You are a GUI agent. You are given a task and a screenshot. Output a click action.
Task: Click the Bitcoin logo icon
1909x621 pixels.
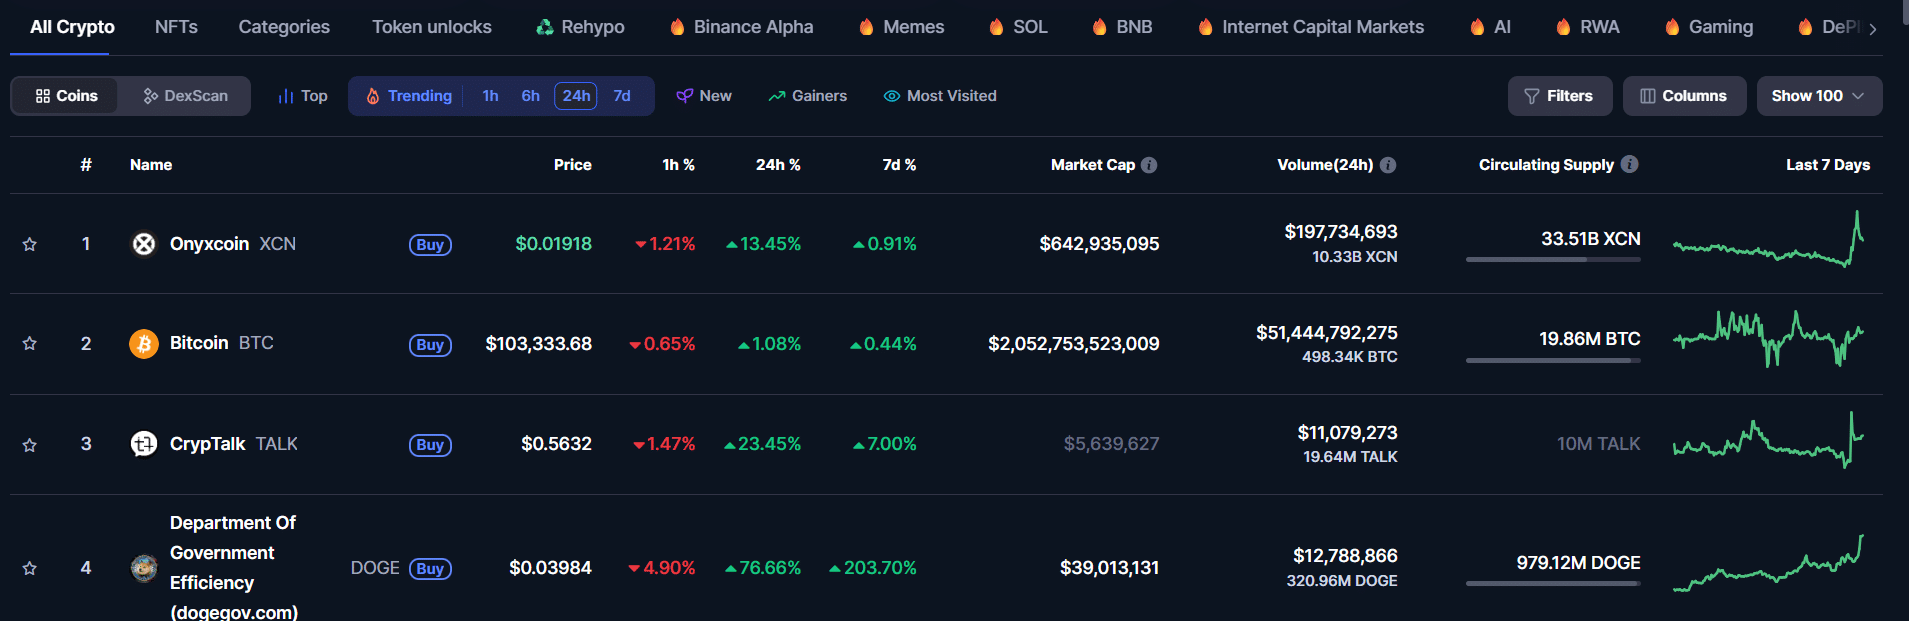[x=144, y=344]
